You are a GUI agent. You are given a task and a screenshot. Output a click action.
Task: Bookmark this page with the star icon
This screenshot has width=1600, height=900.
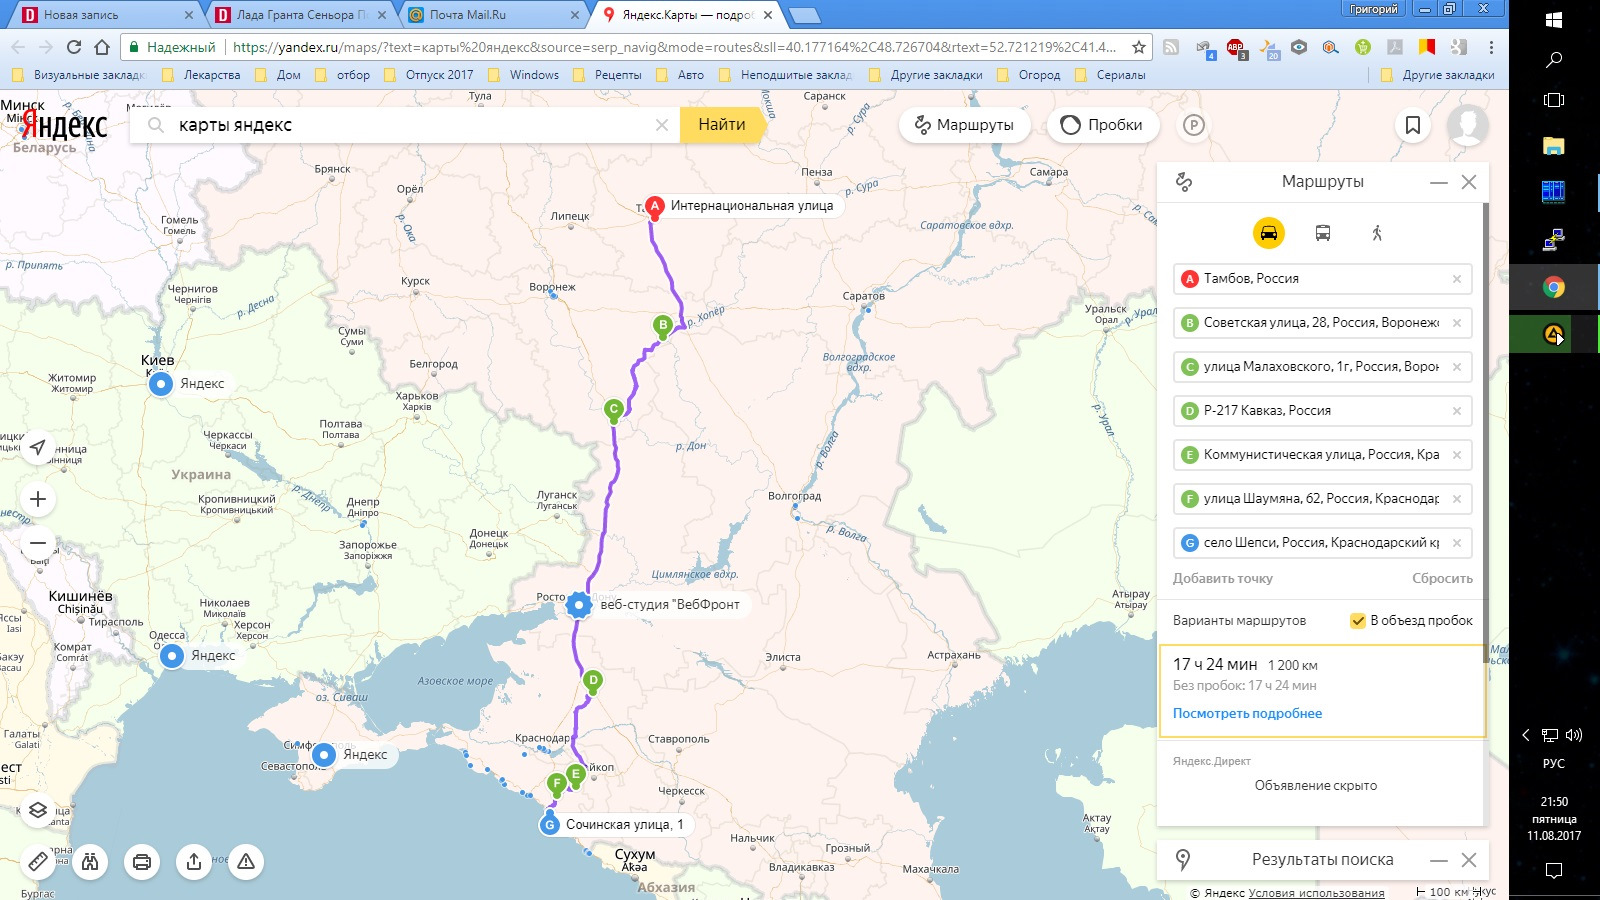click(x=1138, y=47)
